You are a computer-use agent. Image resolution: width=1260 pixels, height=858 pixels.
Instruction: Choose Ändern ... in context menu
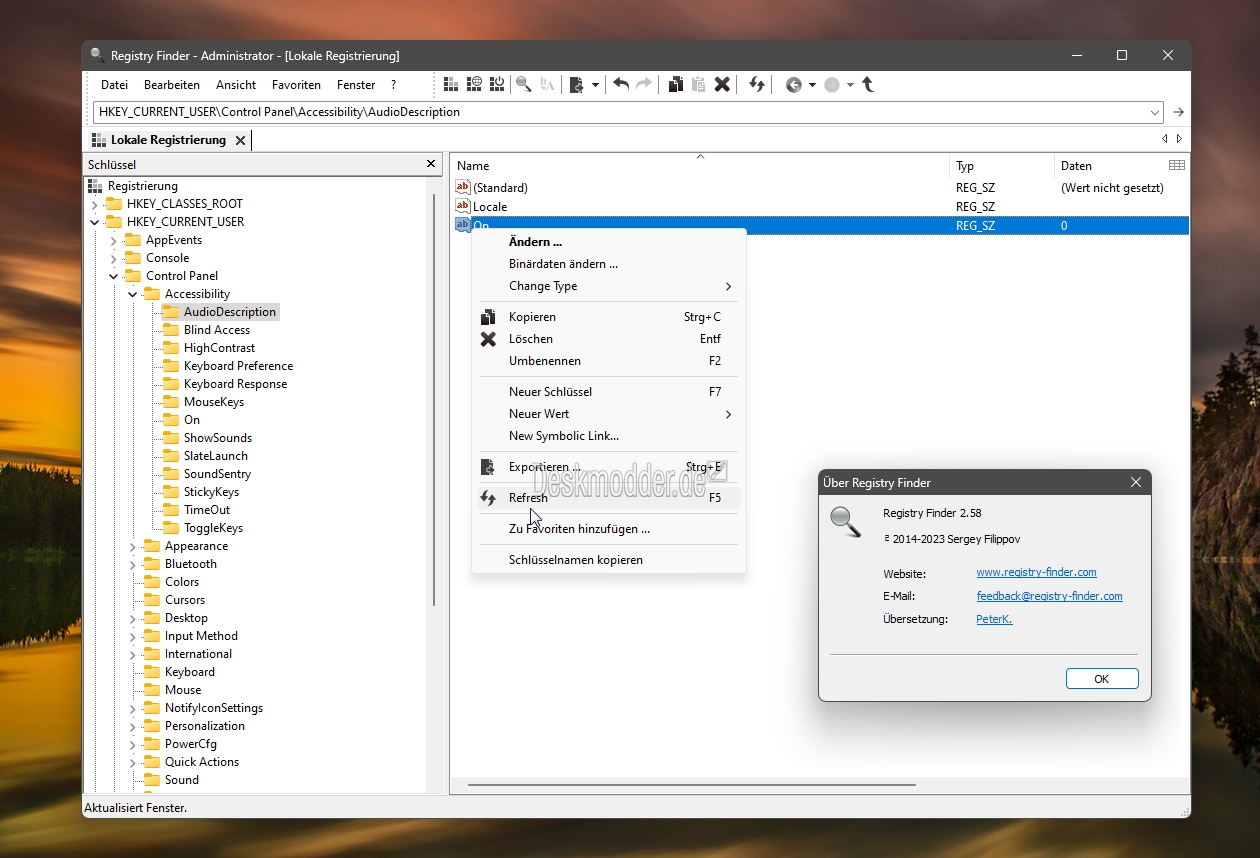tap(608, 242)
